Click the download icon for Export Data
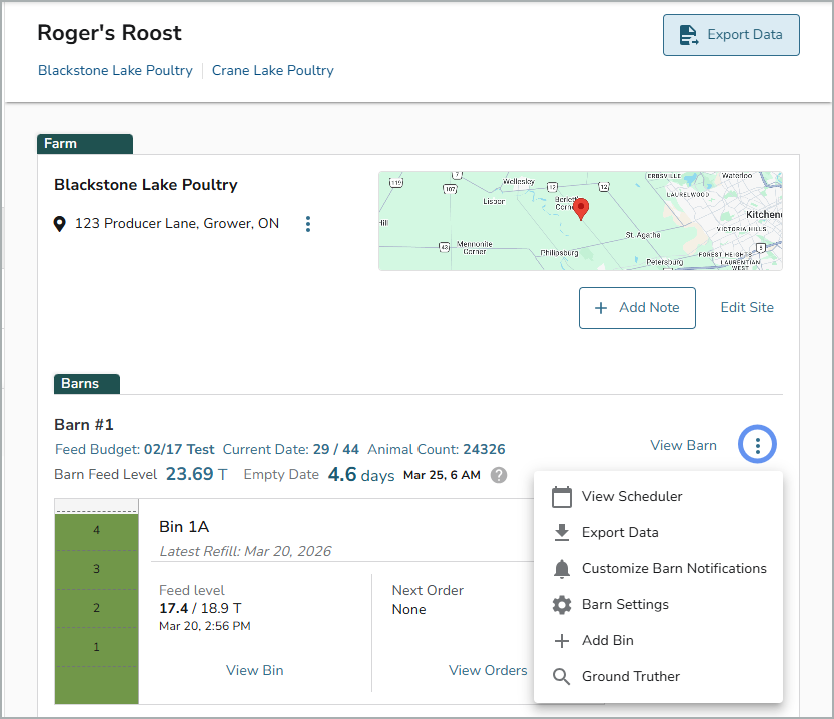 pyautogui.click(x=562, y=533)
